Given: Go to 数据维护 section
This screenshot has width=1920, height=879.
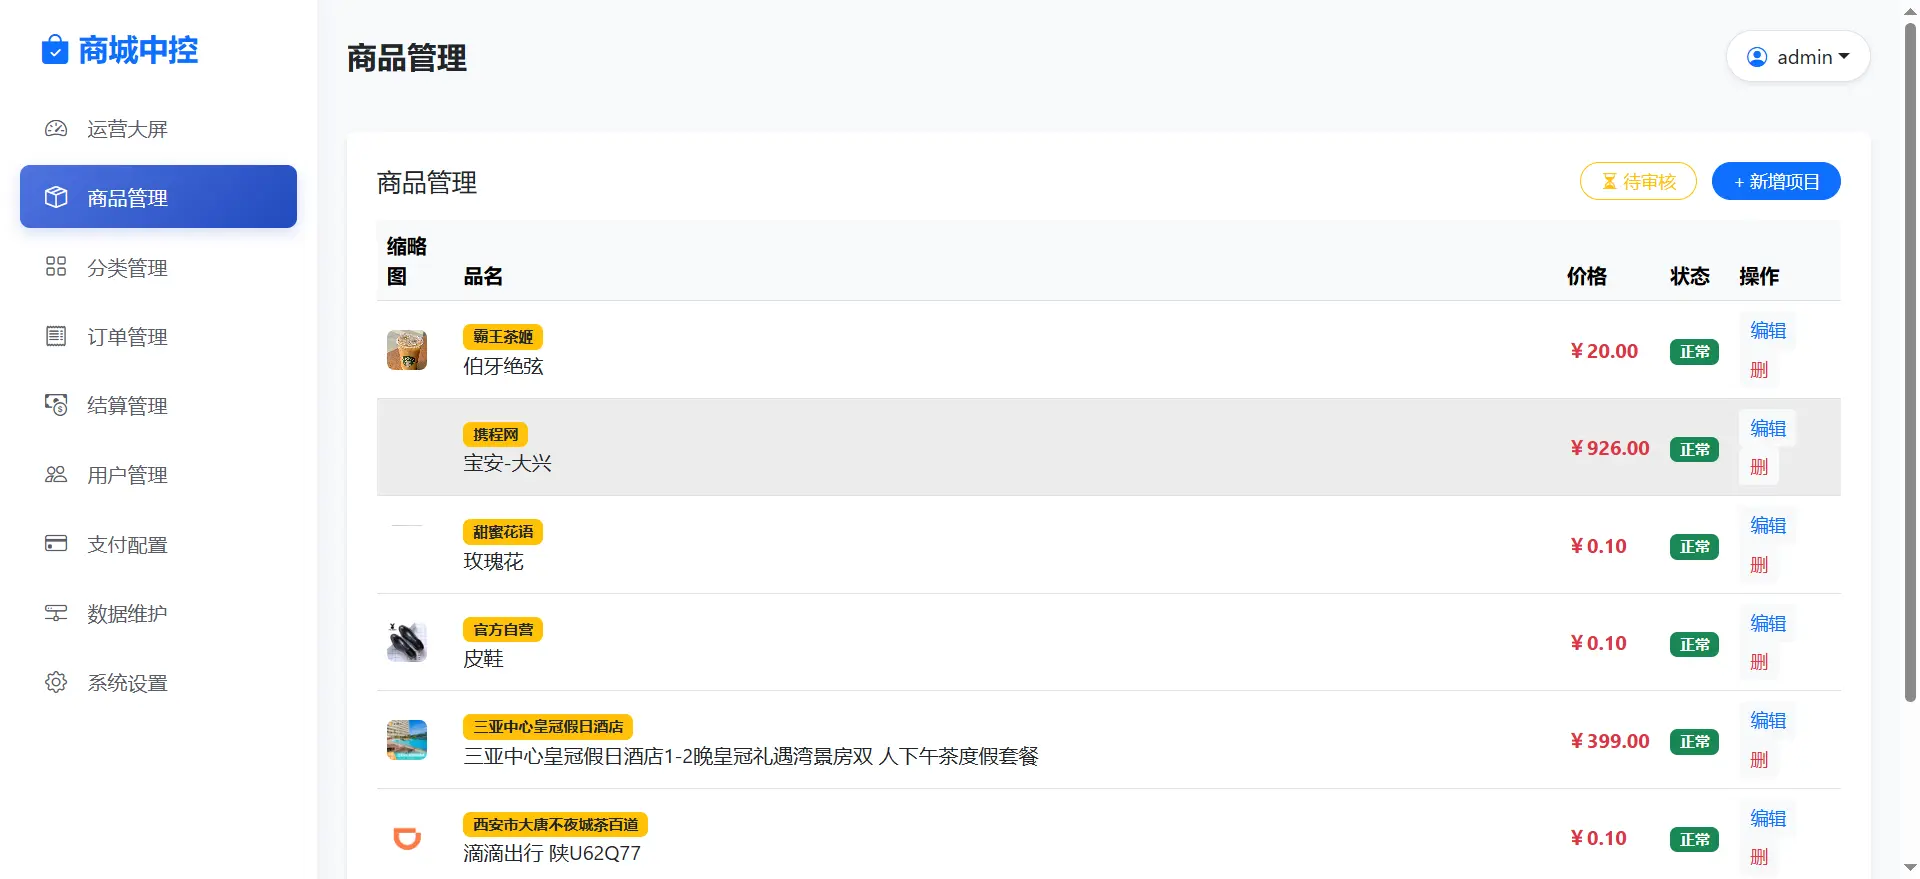Looking at the screenshot, I should (x=158, y=613).
